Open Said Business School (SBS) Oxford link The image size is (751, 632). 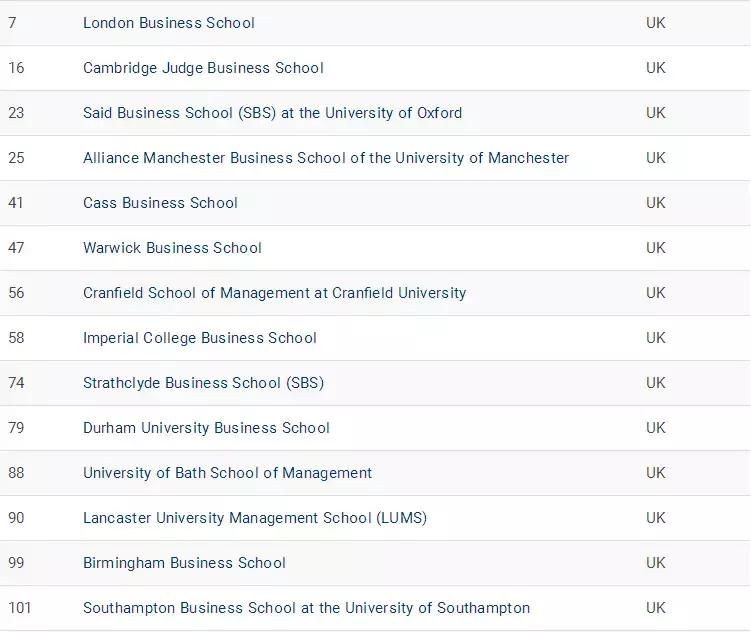272,113
